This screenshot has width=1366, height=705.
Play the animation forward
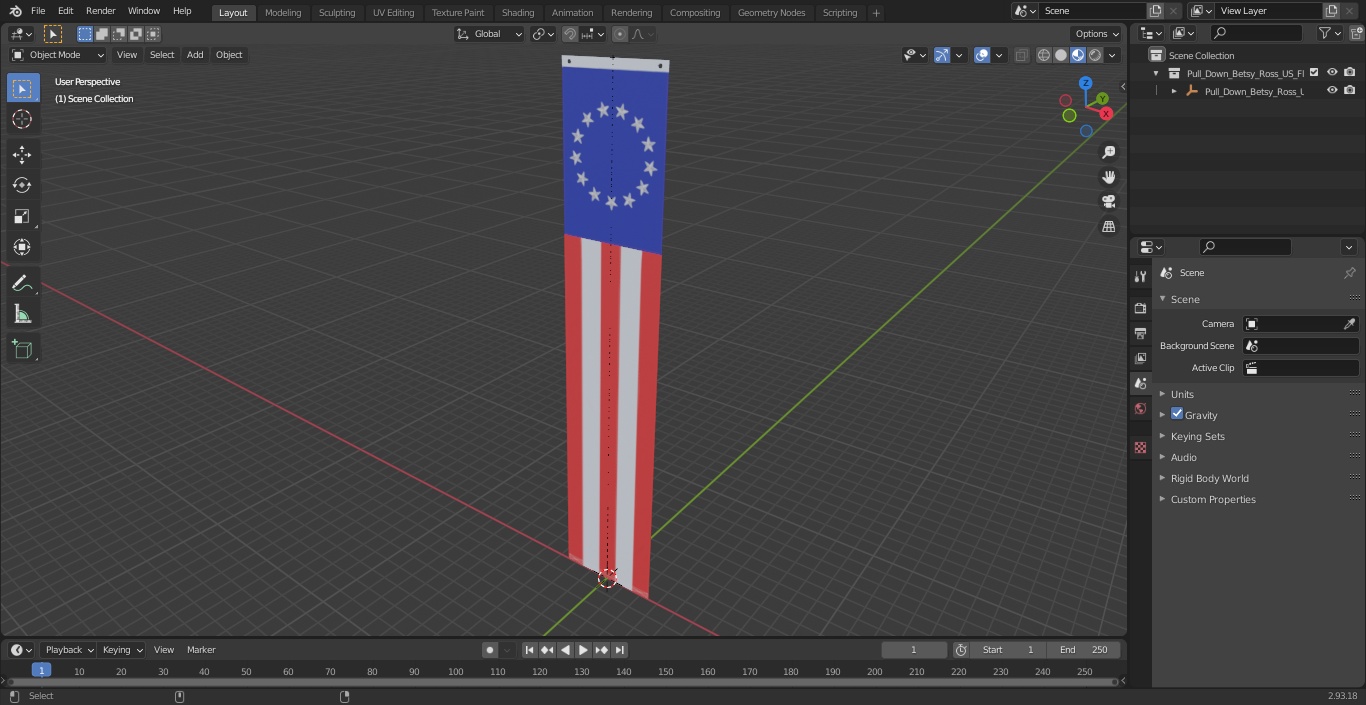583,650
